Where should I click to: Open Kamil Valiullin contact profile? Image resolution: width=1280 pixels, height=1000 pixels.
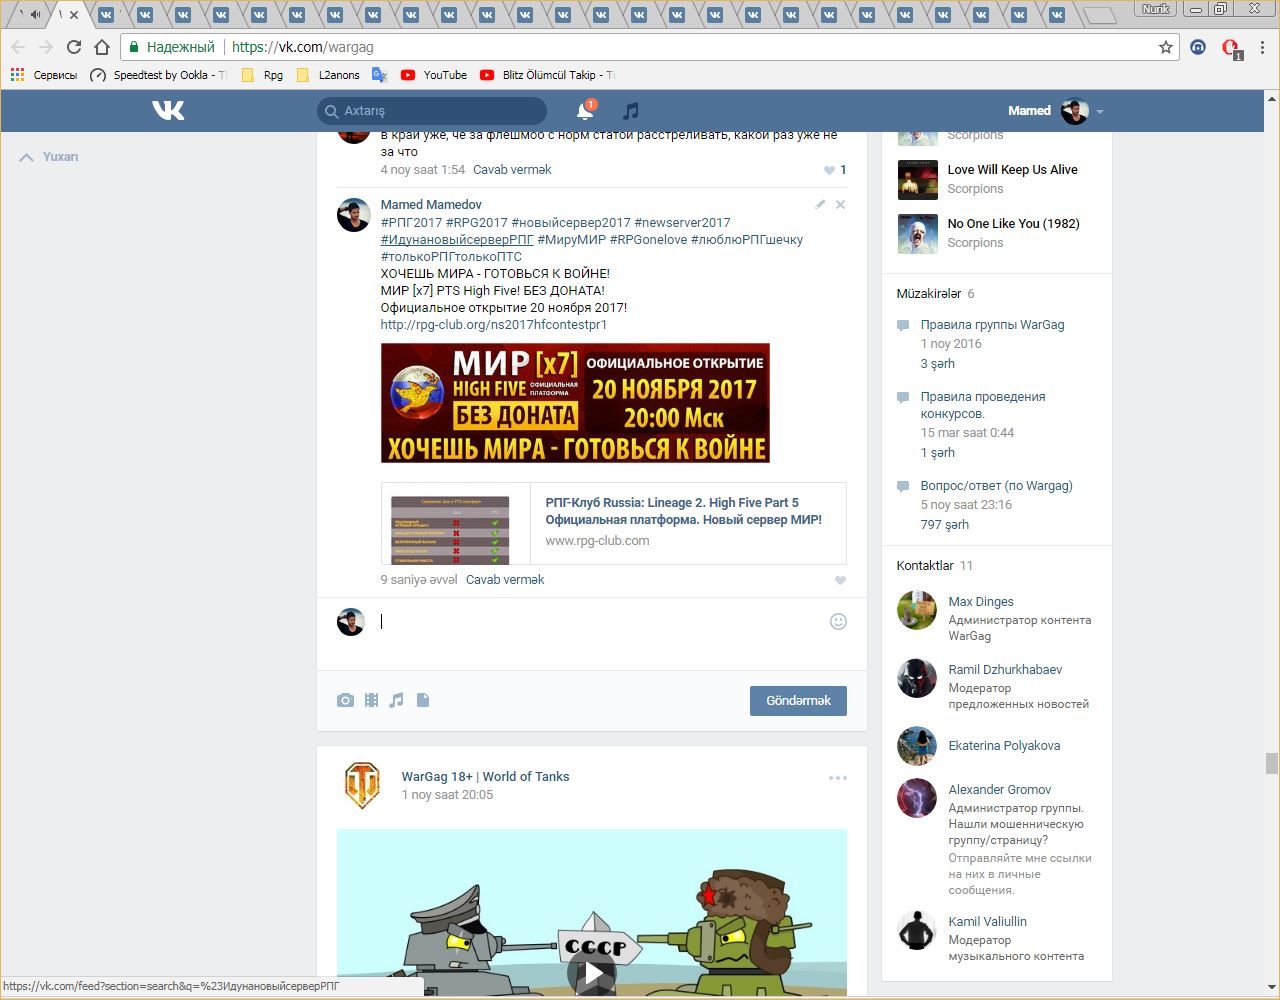tap(987, 922)
